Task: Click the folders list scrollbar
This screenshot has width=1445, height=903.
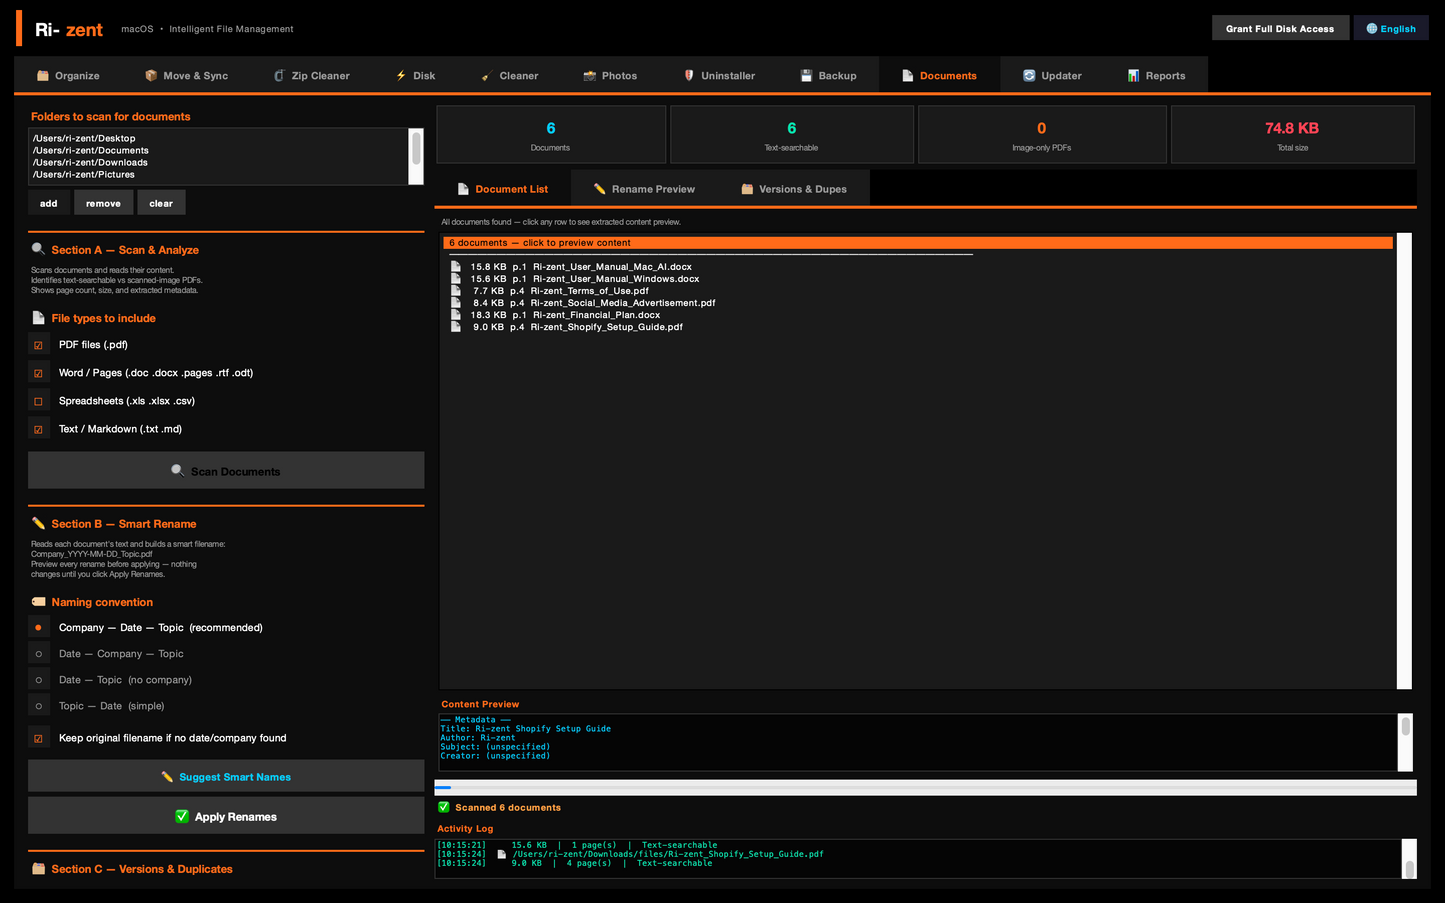Action: click(416, 156)
